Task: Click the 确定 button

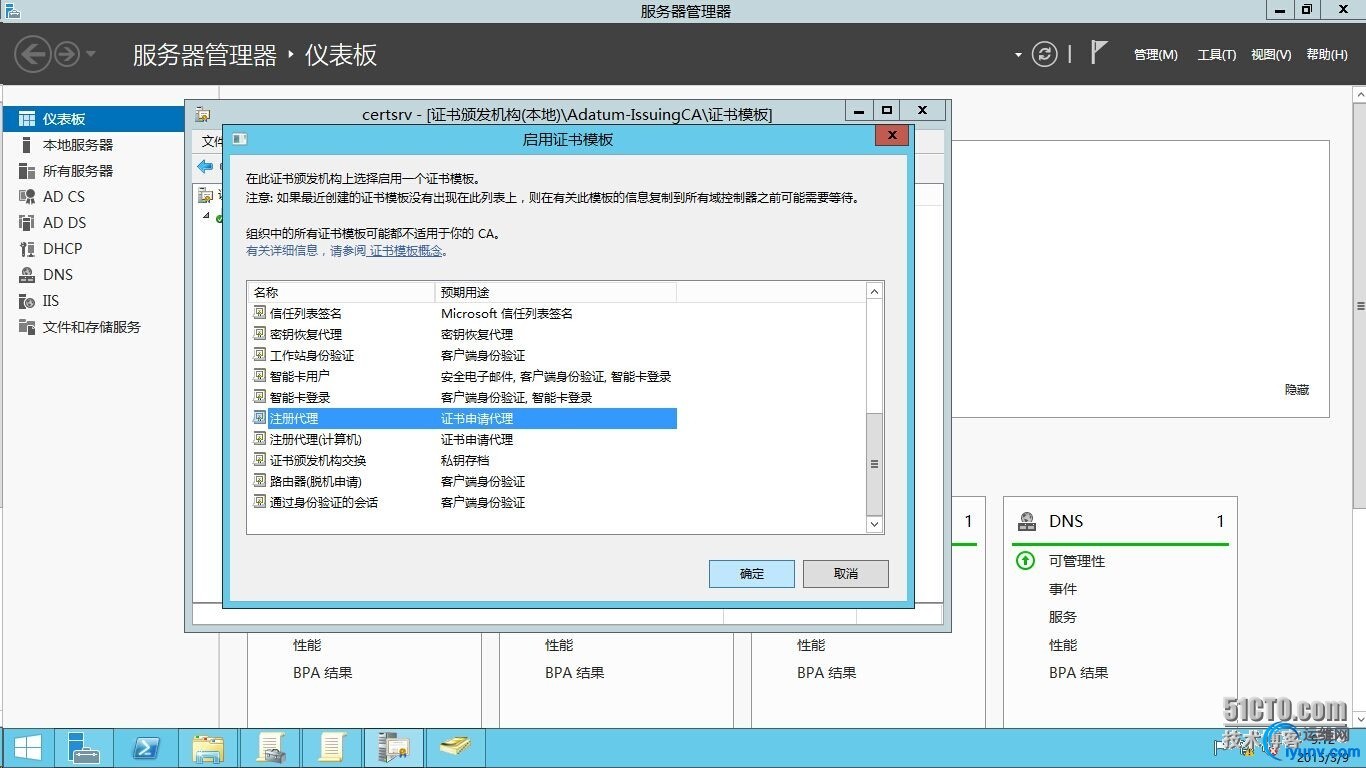Action: click(x=752, y=574)
